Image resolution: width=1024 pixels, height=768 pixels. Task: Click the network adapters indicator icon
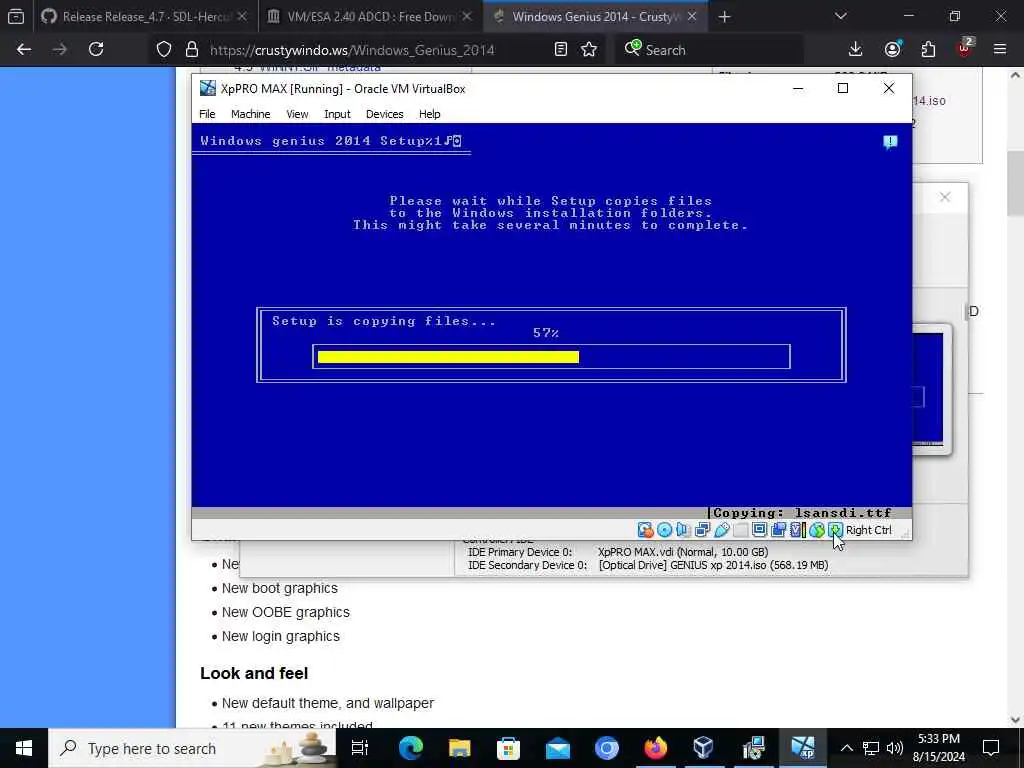coord(702,530)
